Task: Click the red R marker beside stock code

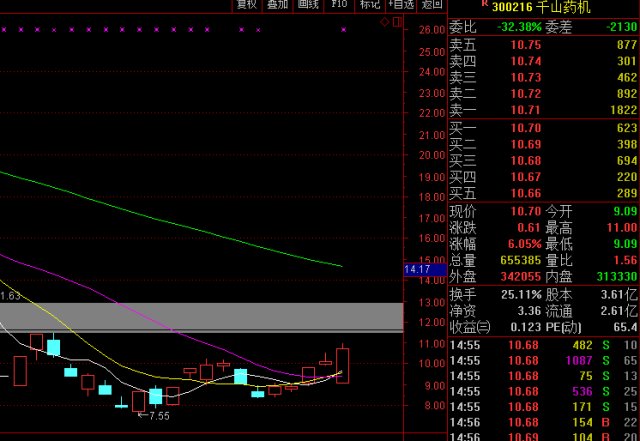Action: click(485, 3)
